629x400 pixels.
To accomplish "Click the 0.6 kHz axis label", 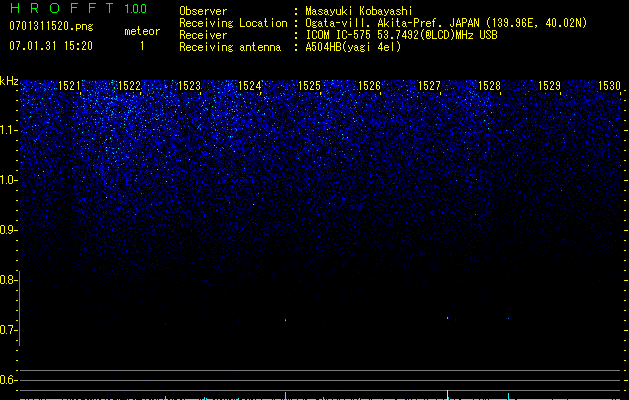I will (8, 380).
